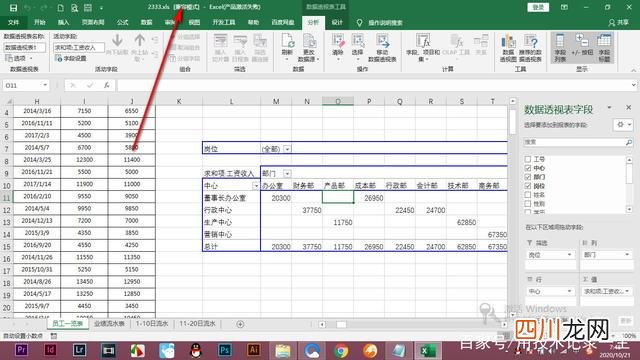This screenshot has width=640, height=360.
Task: Open 岗位 (全部) filter dropdown in pivot table
Action: coord(287,149)
